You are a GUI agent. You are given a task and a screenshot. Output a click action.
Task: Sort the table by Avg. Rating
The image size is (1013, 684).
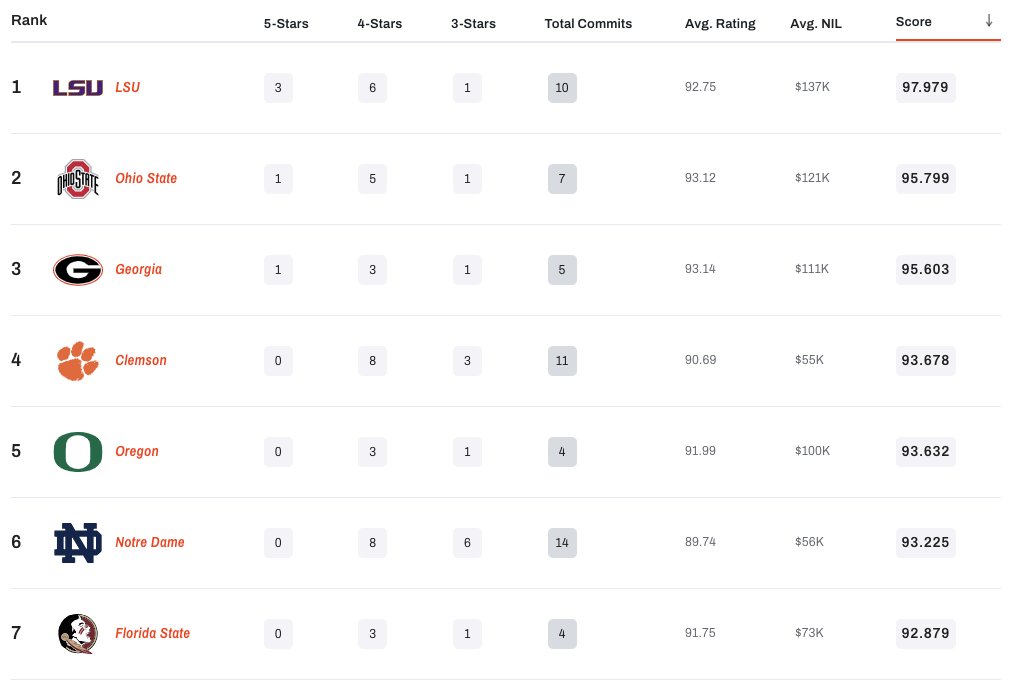click(x=720, y=23)
